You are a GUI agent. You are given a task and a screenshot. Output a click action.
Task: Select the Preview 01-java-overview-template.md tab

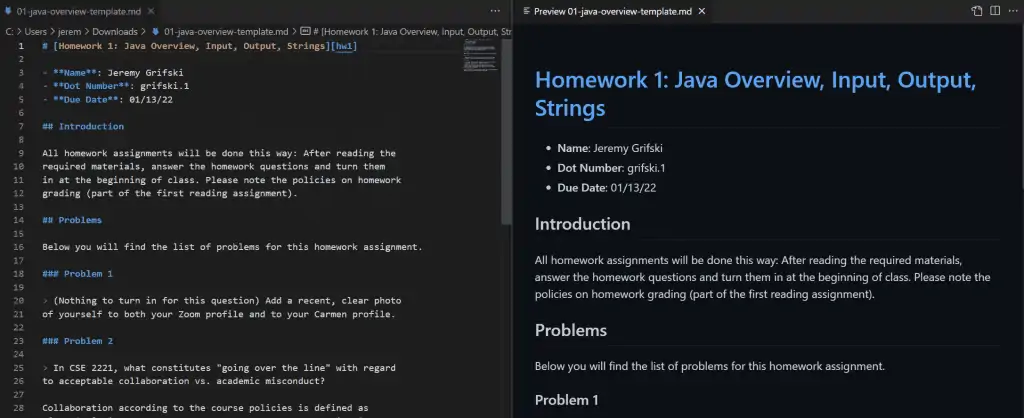[615, 11]
